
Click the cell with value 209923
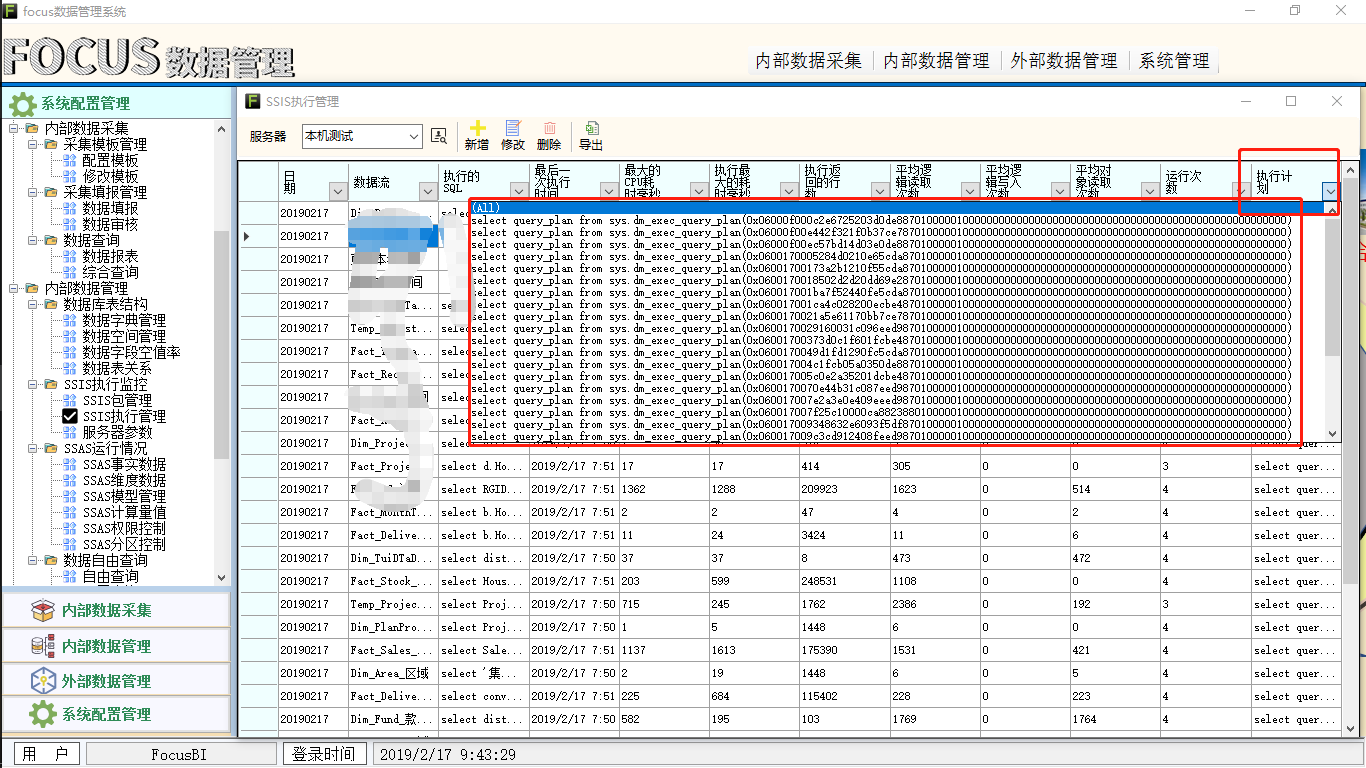pyautogui.click(x=844, y=489)
